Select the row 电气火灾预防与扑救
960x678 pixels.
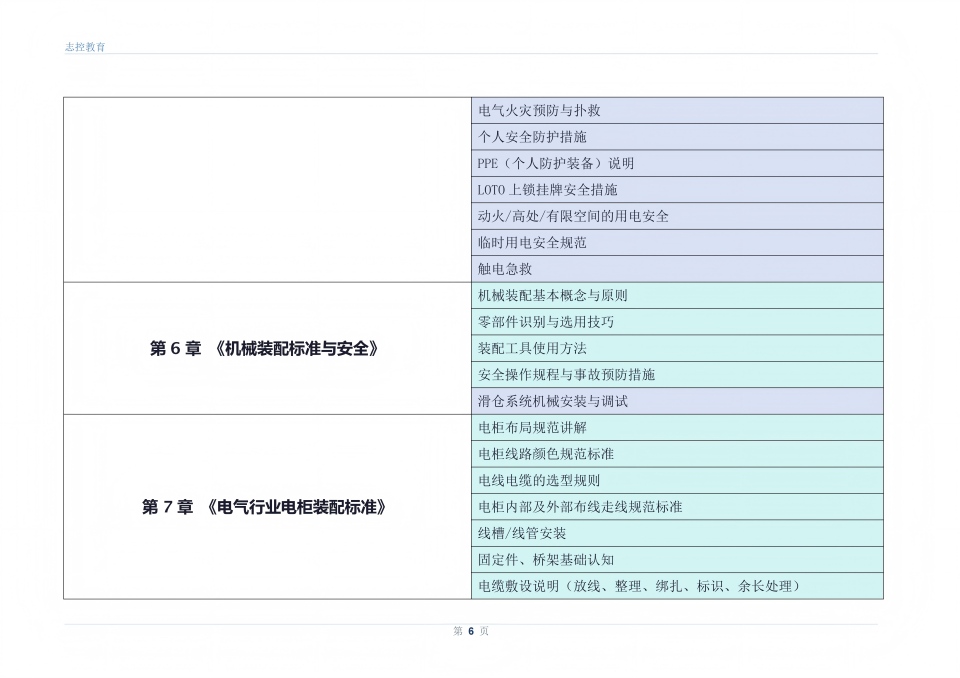[x=677, y=111]
